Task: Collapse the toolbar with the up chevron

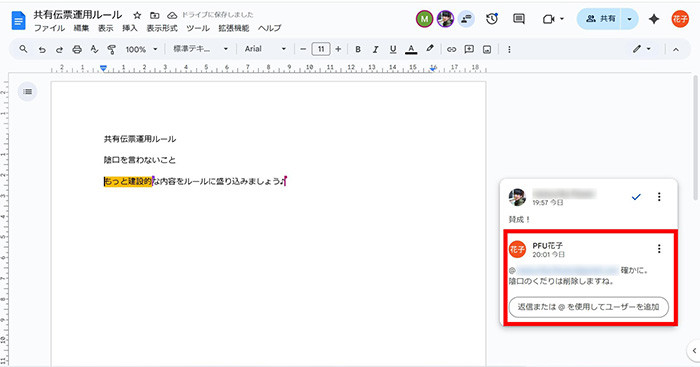Action: 676,50
